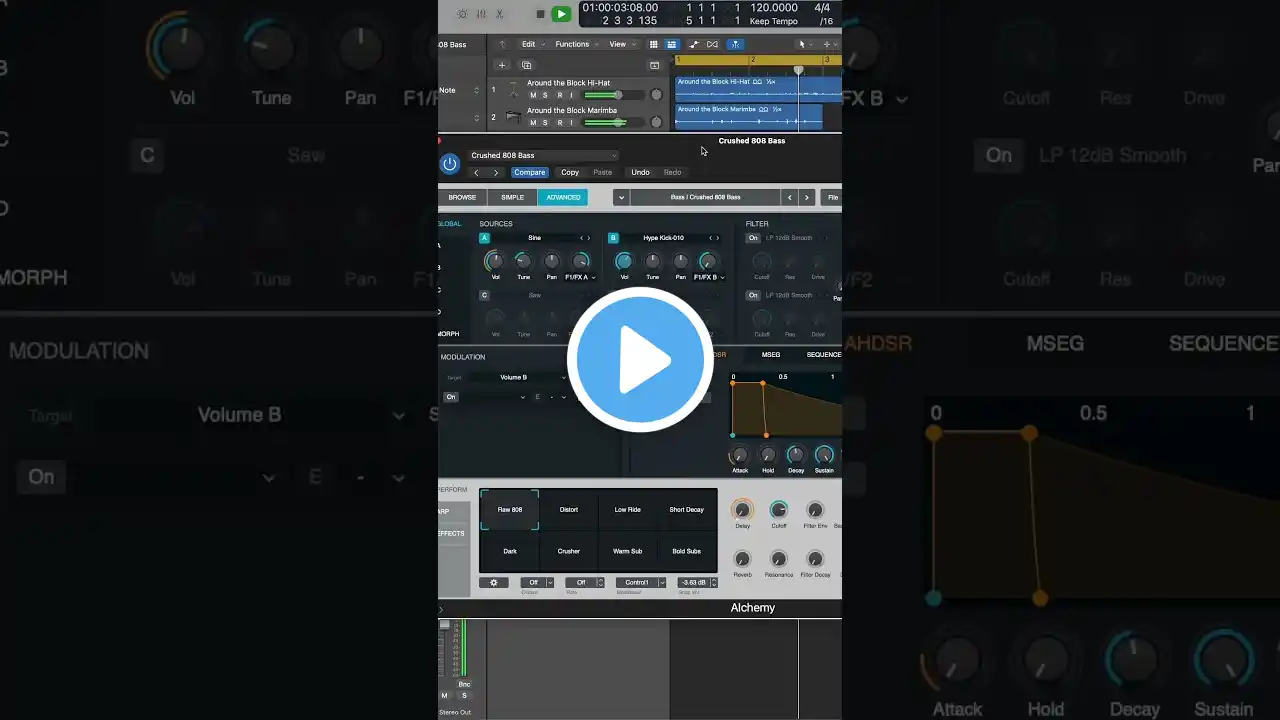Open the F1/FX B routing dropdown

click(710, 277)
